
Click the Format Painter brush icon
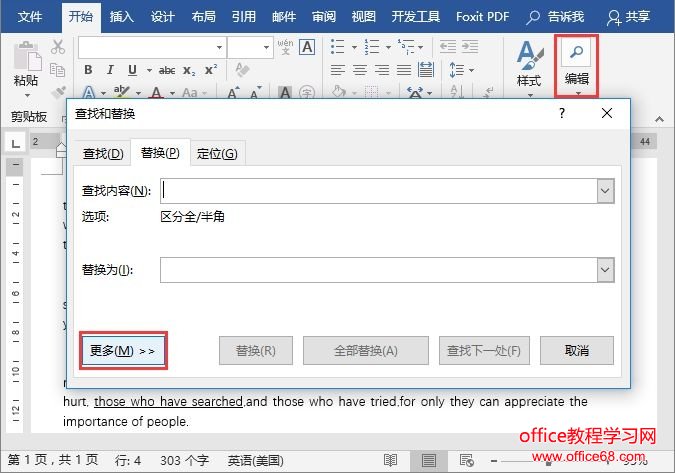pos(58,92)
